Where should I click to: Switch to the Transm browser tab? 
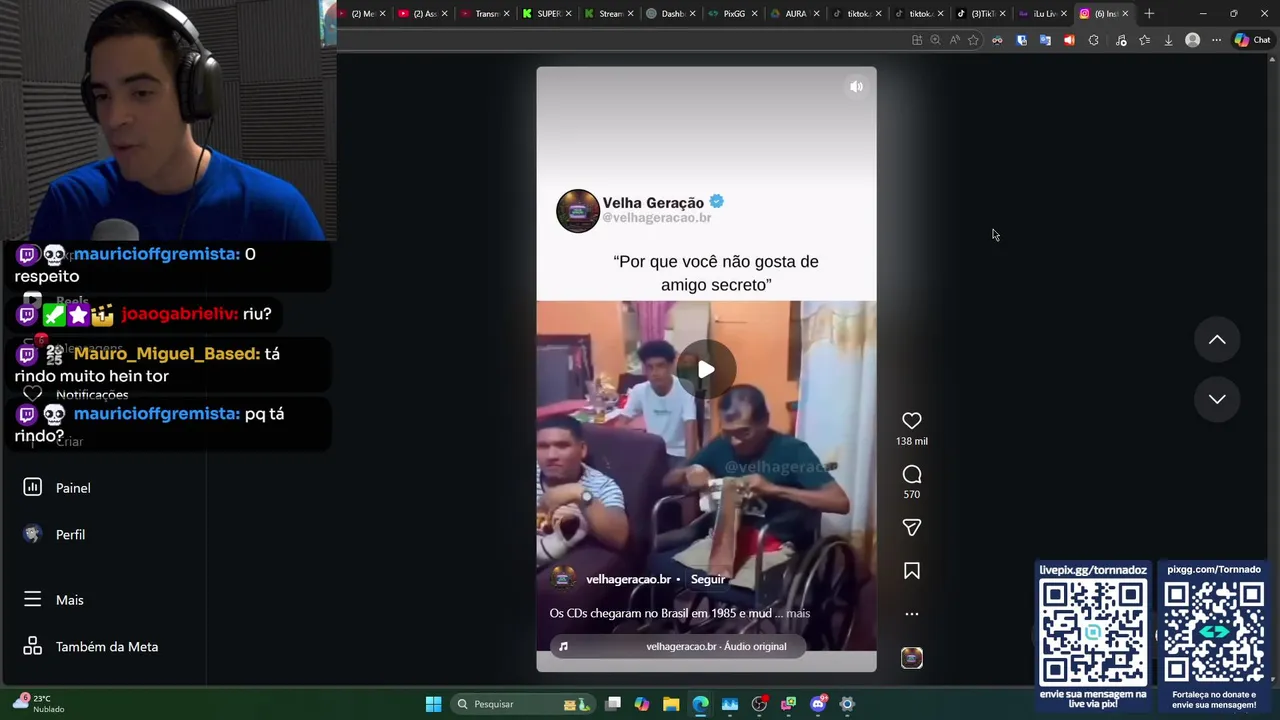(x=486, y=14)
